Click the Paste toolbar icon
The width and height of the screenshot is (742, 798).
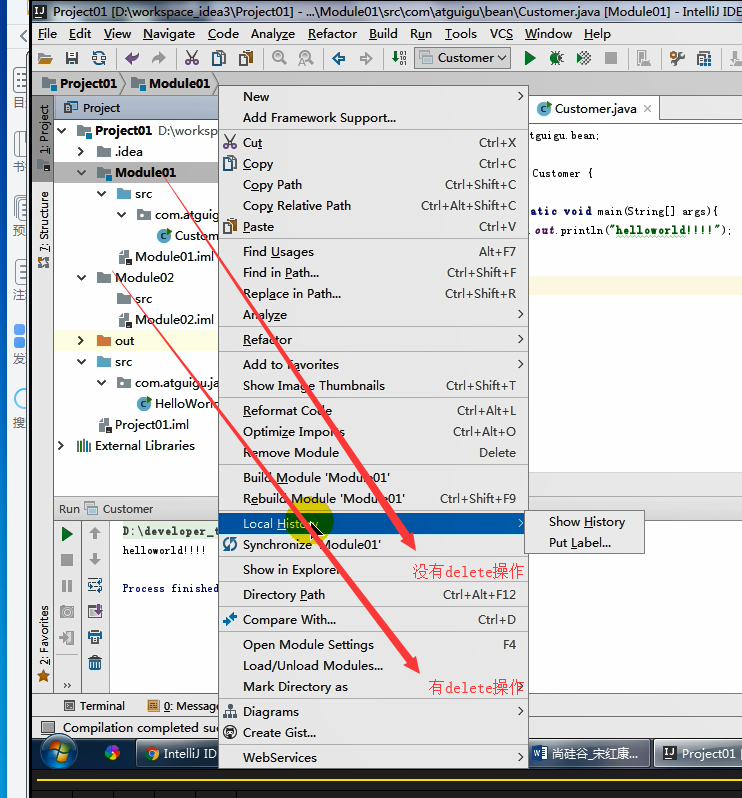click(246, 59)
